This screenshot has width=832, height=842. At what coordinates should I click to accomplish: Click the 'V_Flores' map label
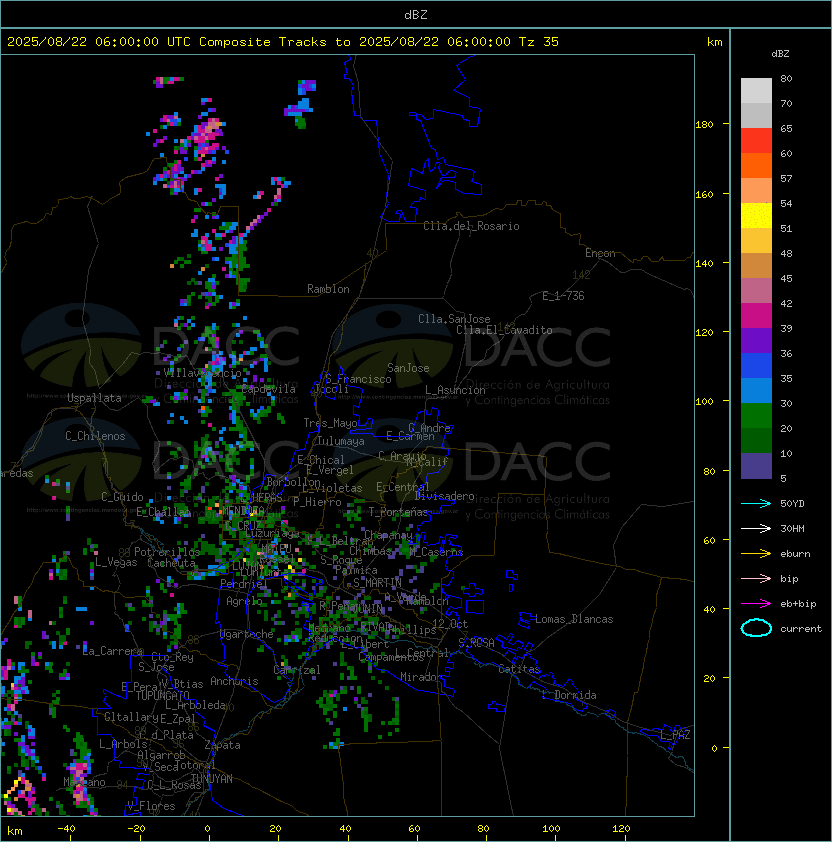151,806
